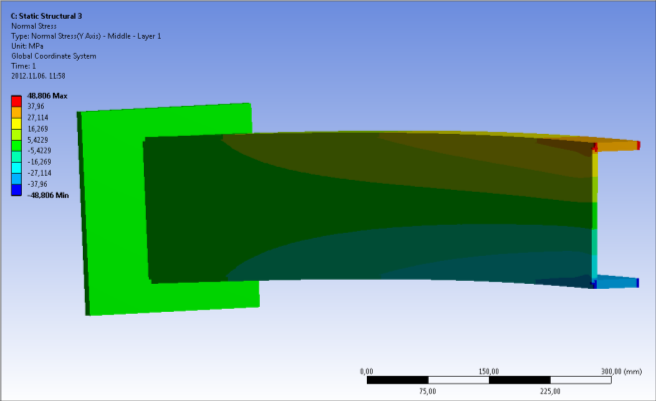Click the blue bottom flange at beam end
Image resolution: width=656 pixels, height=401 pixels.
(x=617, y=282)
